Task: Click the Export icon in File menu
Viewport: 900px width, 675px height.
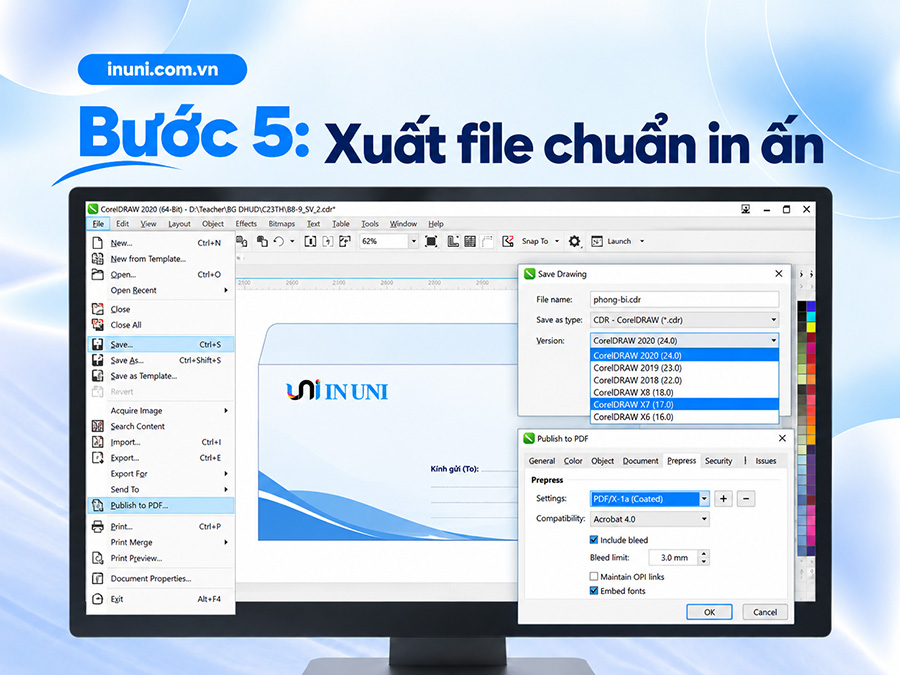Action: 98,457
